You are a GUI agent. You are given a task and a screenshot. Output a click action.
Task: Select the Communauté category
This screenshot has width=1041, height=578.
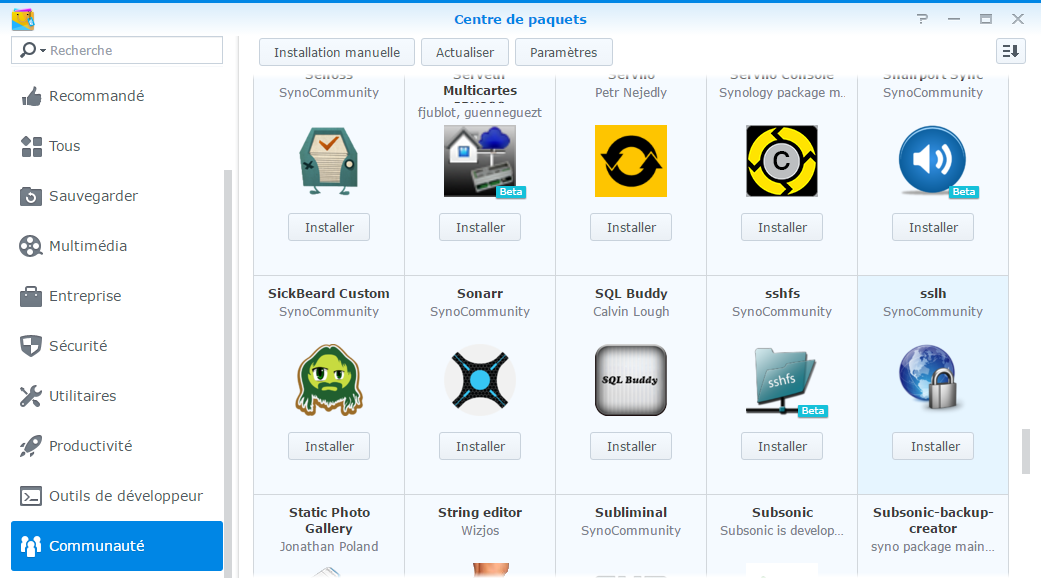click(117, 546)
